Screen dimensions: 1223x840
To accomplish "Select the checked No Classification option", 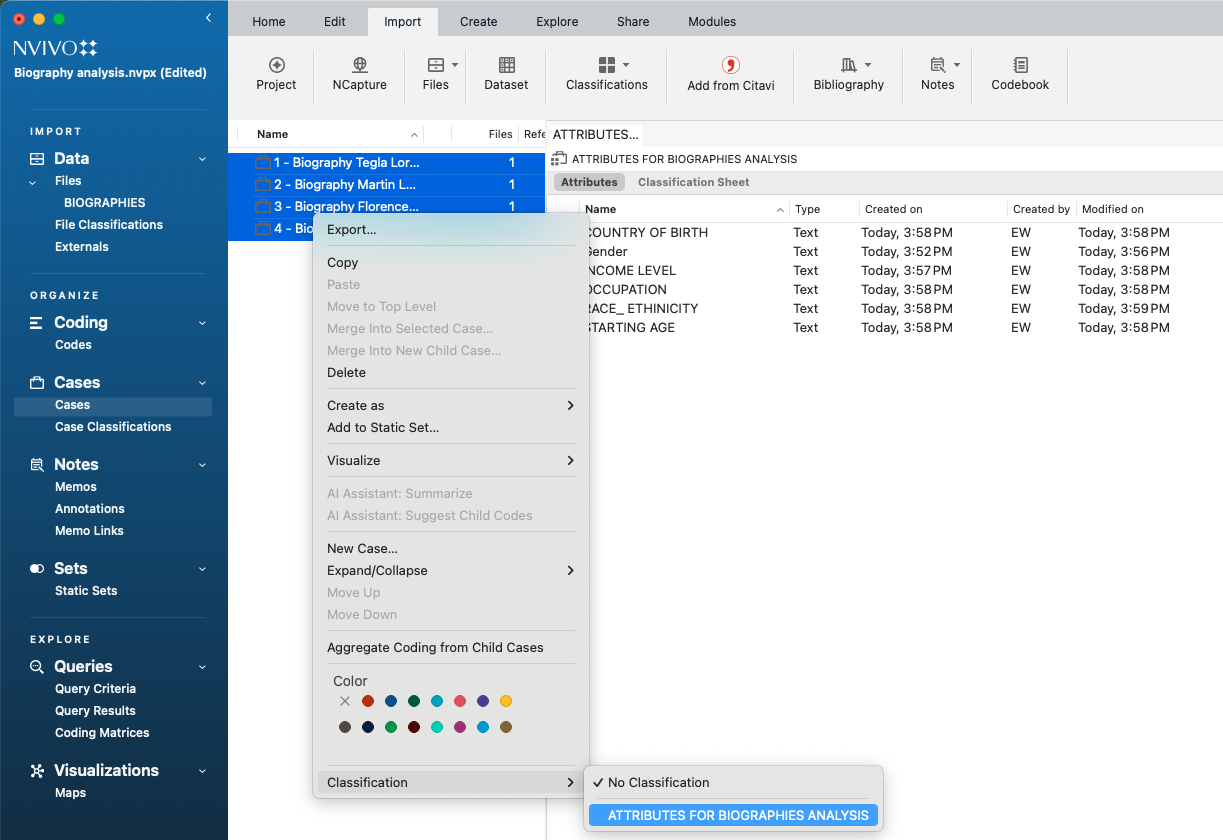I will tap(658, 783).
